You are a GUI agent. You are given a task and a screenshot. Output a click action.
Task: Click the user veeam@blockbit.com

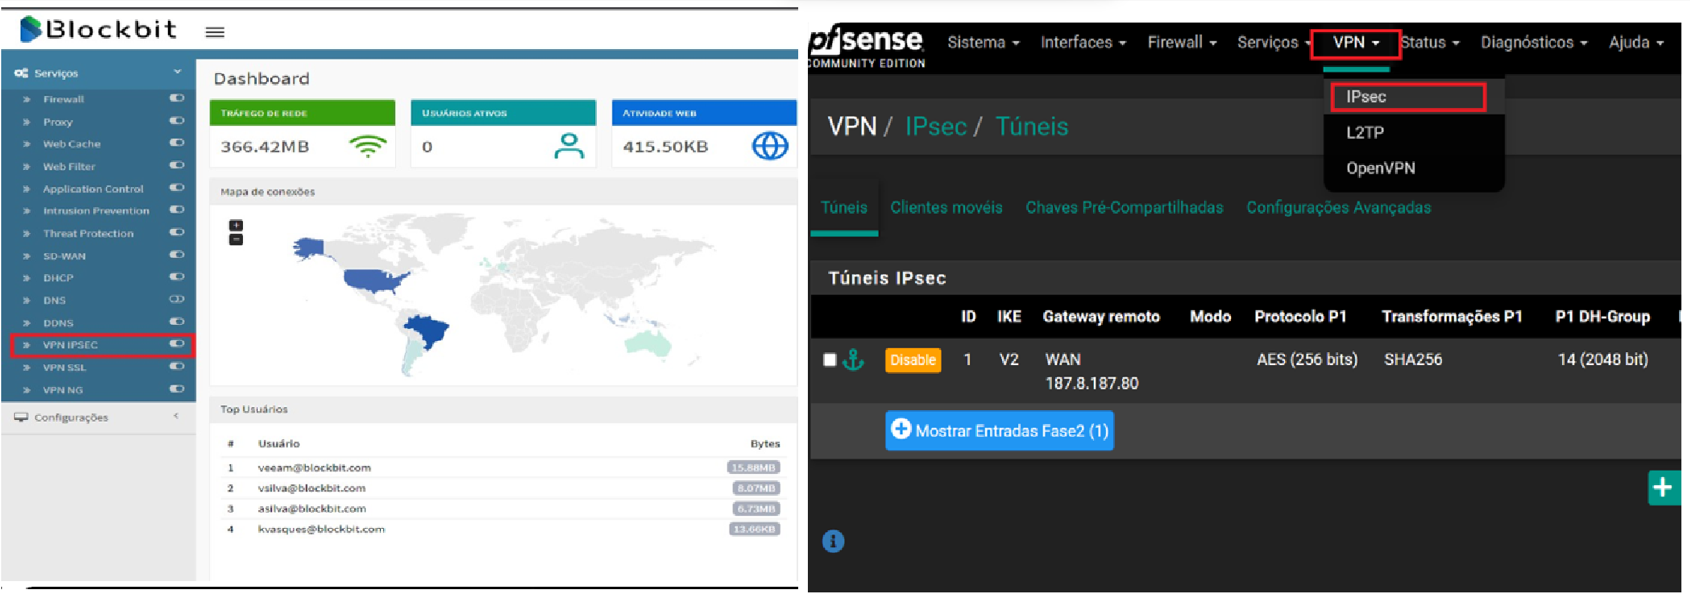pos(314,467)
